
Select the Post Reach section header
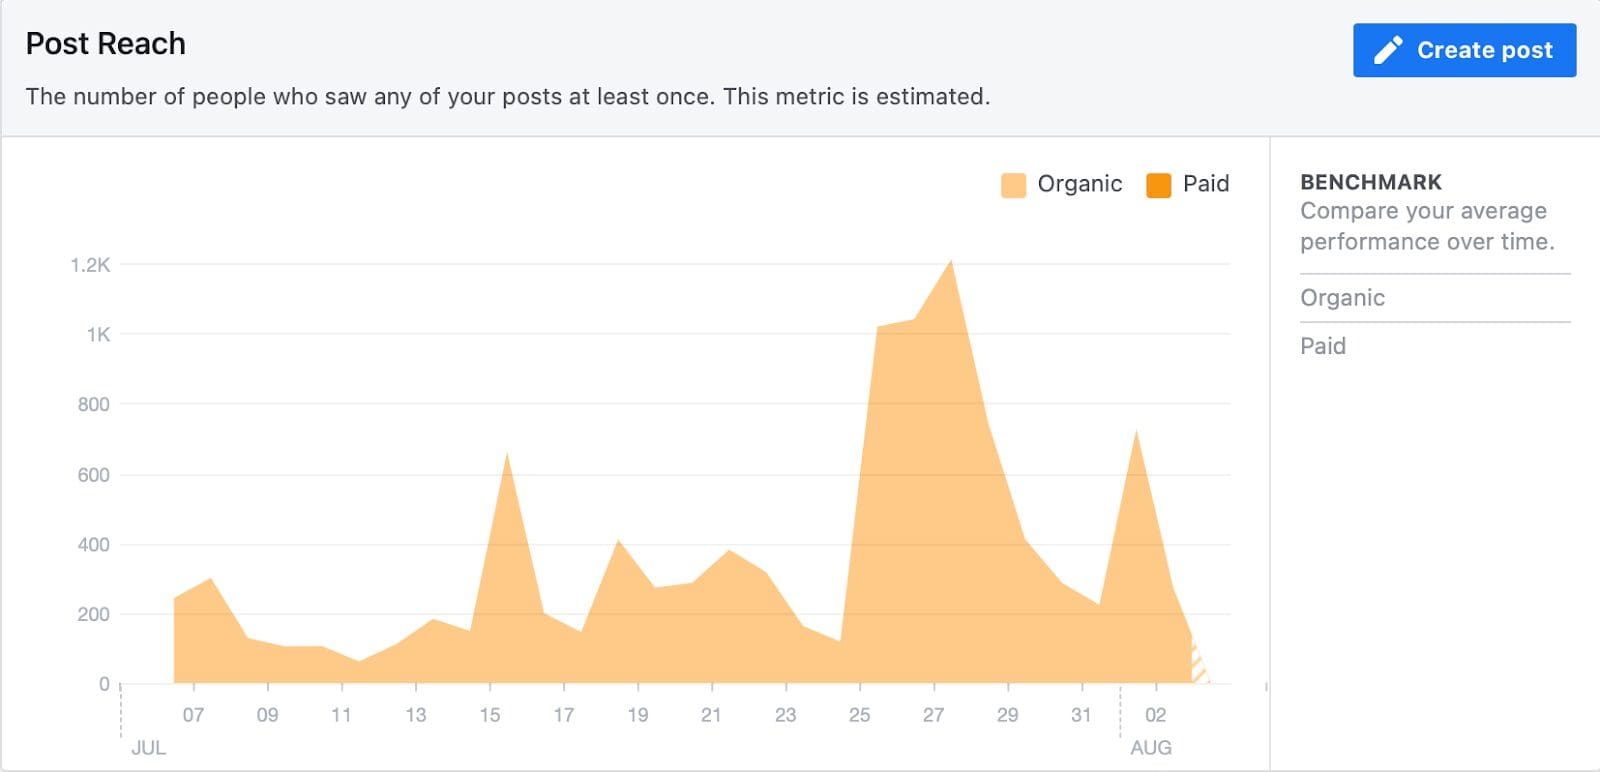pos(106,43)
